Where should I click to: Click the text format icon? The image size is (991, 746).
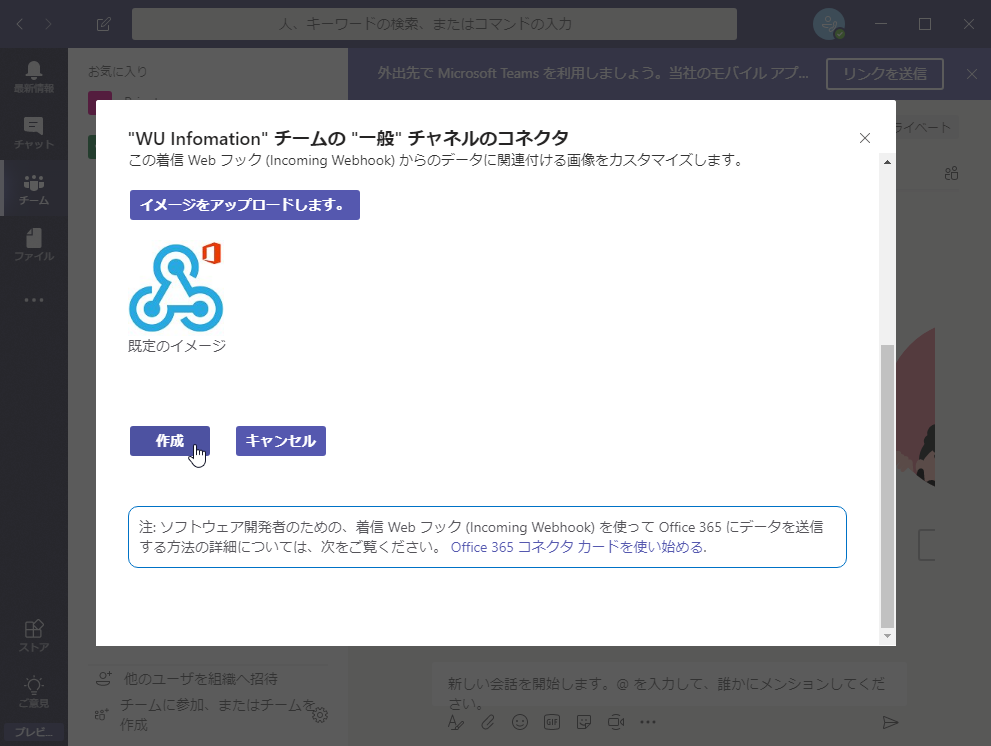(x=456, y=722)
